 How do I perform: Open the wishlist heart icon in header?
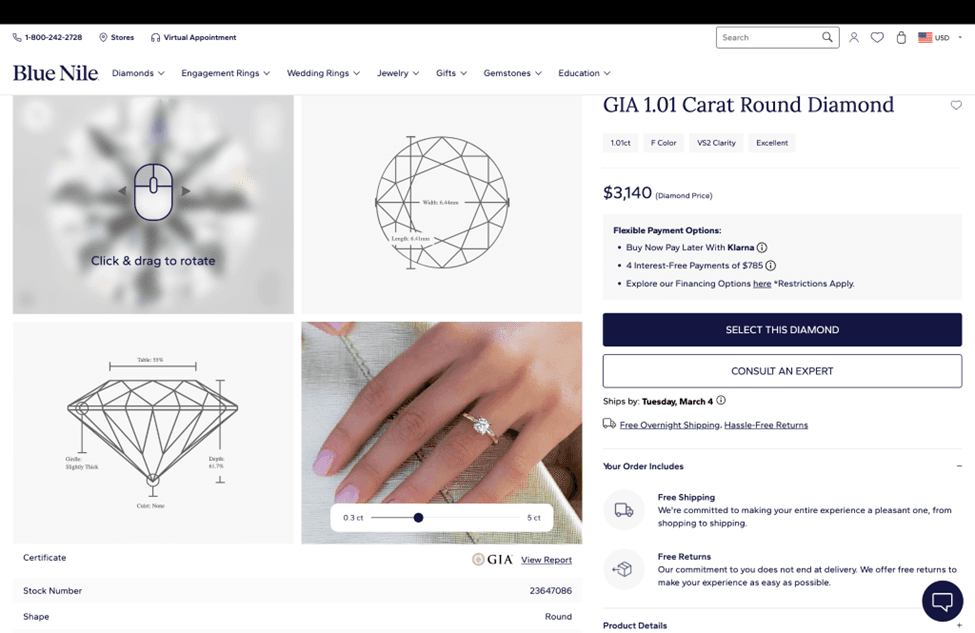tap(877, 37)
